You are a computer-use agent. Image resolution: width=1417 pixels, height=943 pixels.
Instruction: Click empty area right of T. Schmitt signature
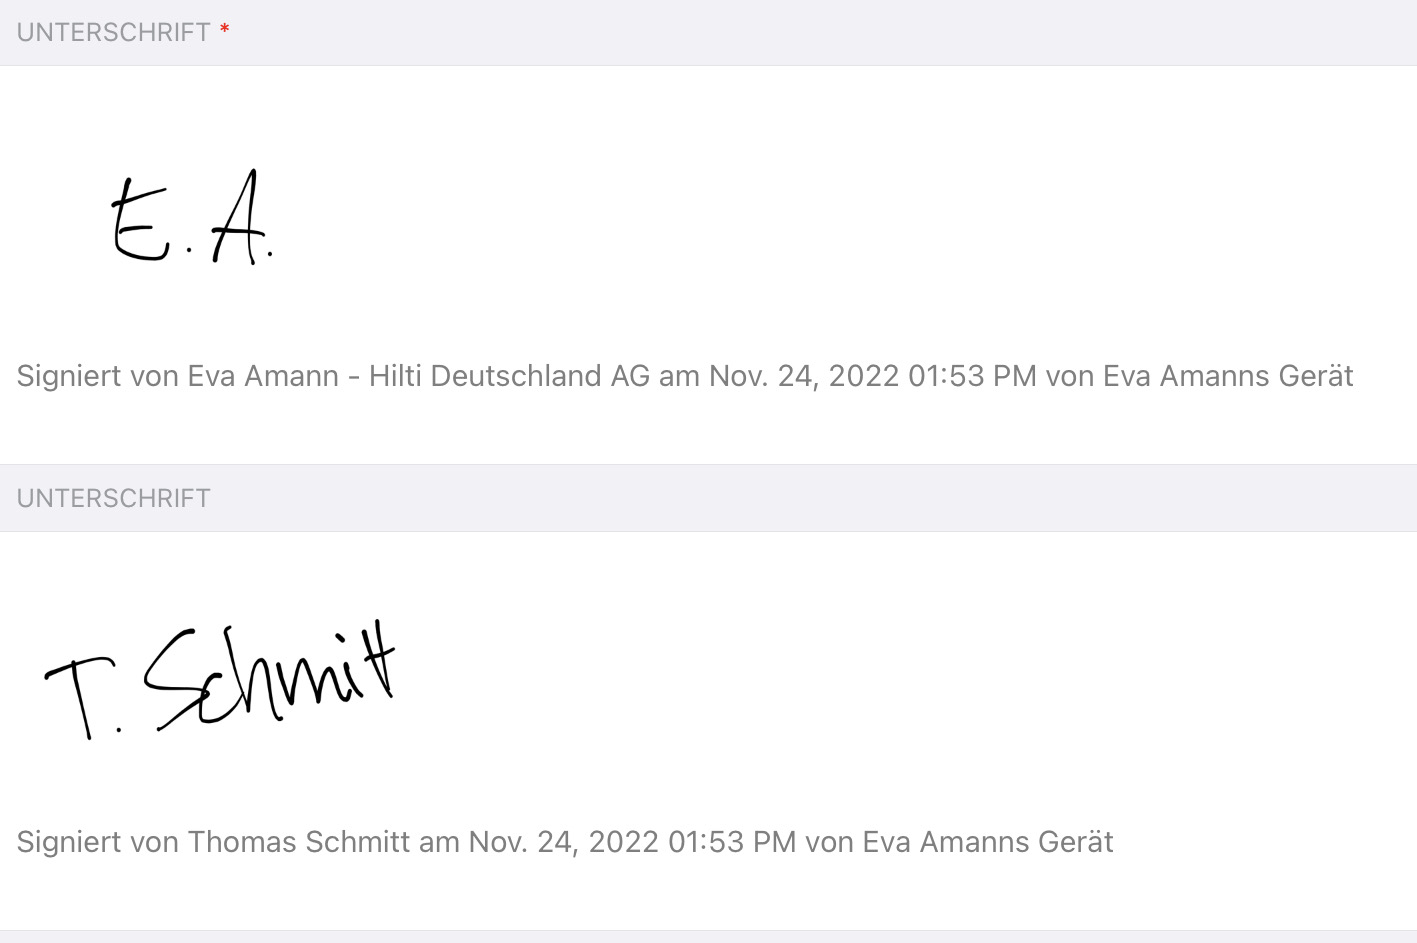click(900, 680)
